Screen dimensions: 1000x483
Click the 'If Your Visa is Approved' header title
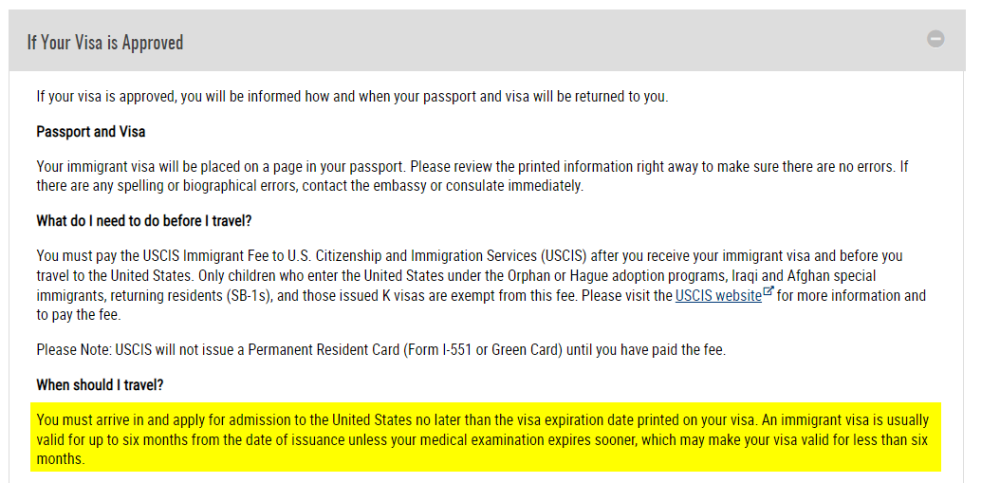point(105,43)
